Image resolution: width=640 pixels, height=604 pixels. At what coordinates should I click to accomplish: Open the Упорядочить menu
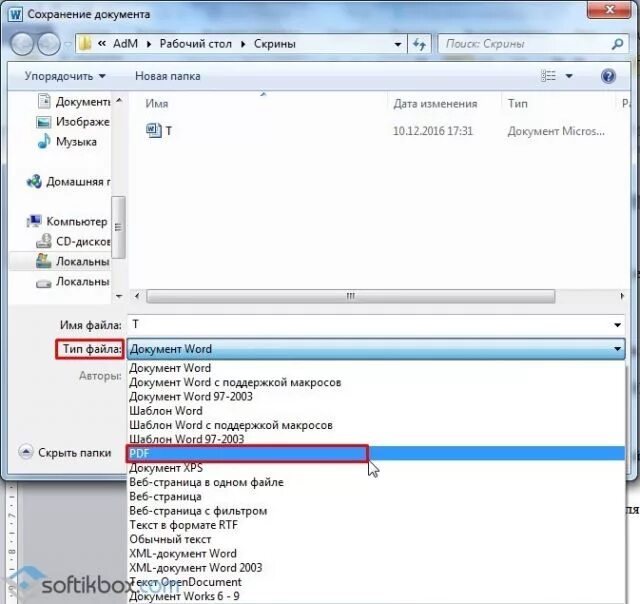tap(65, 76)
